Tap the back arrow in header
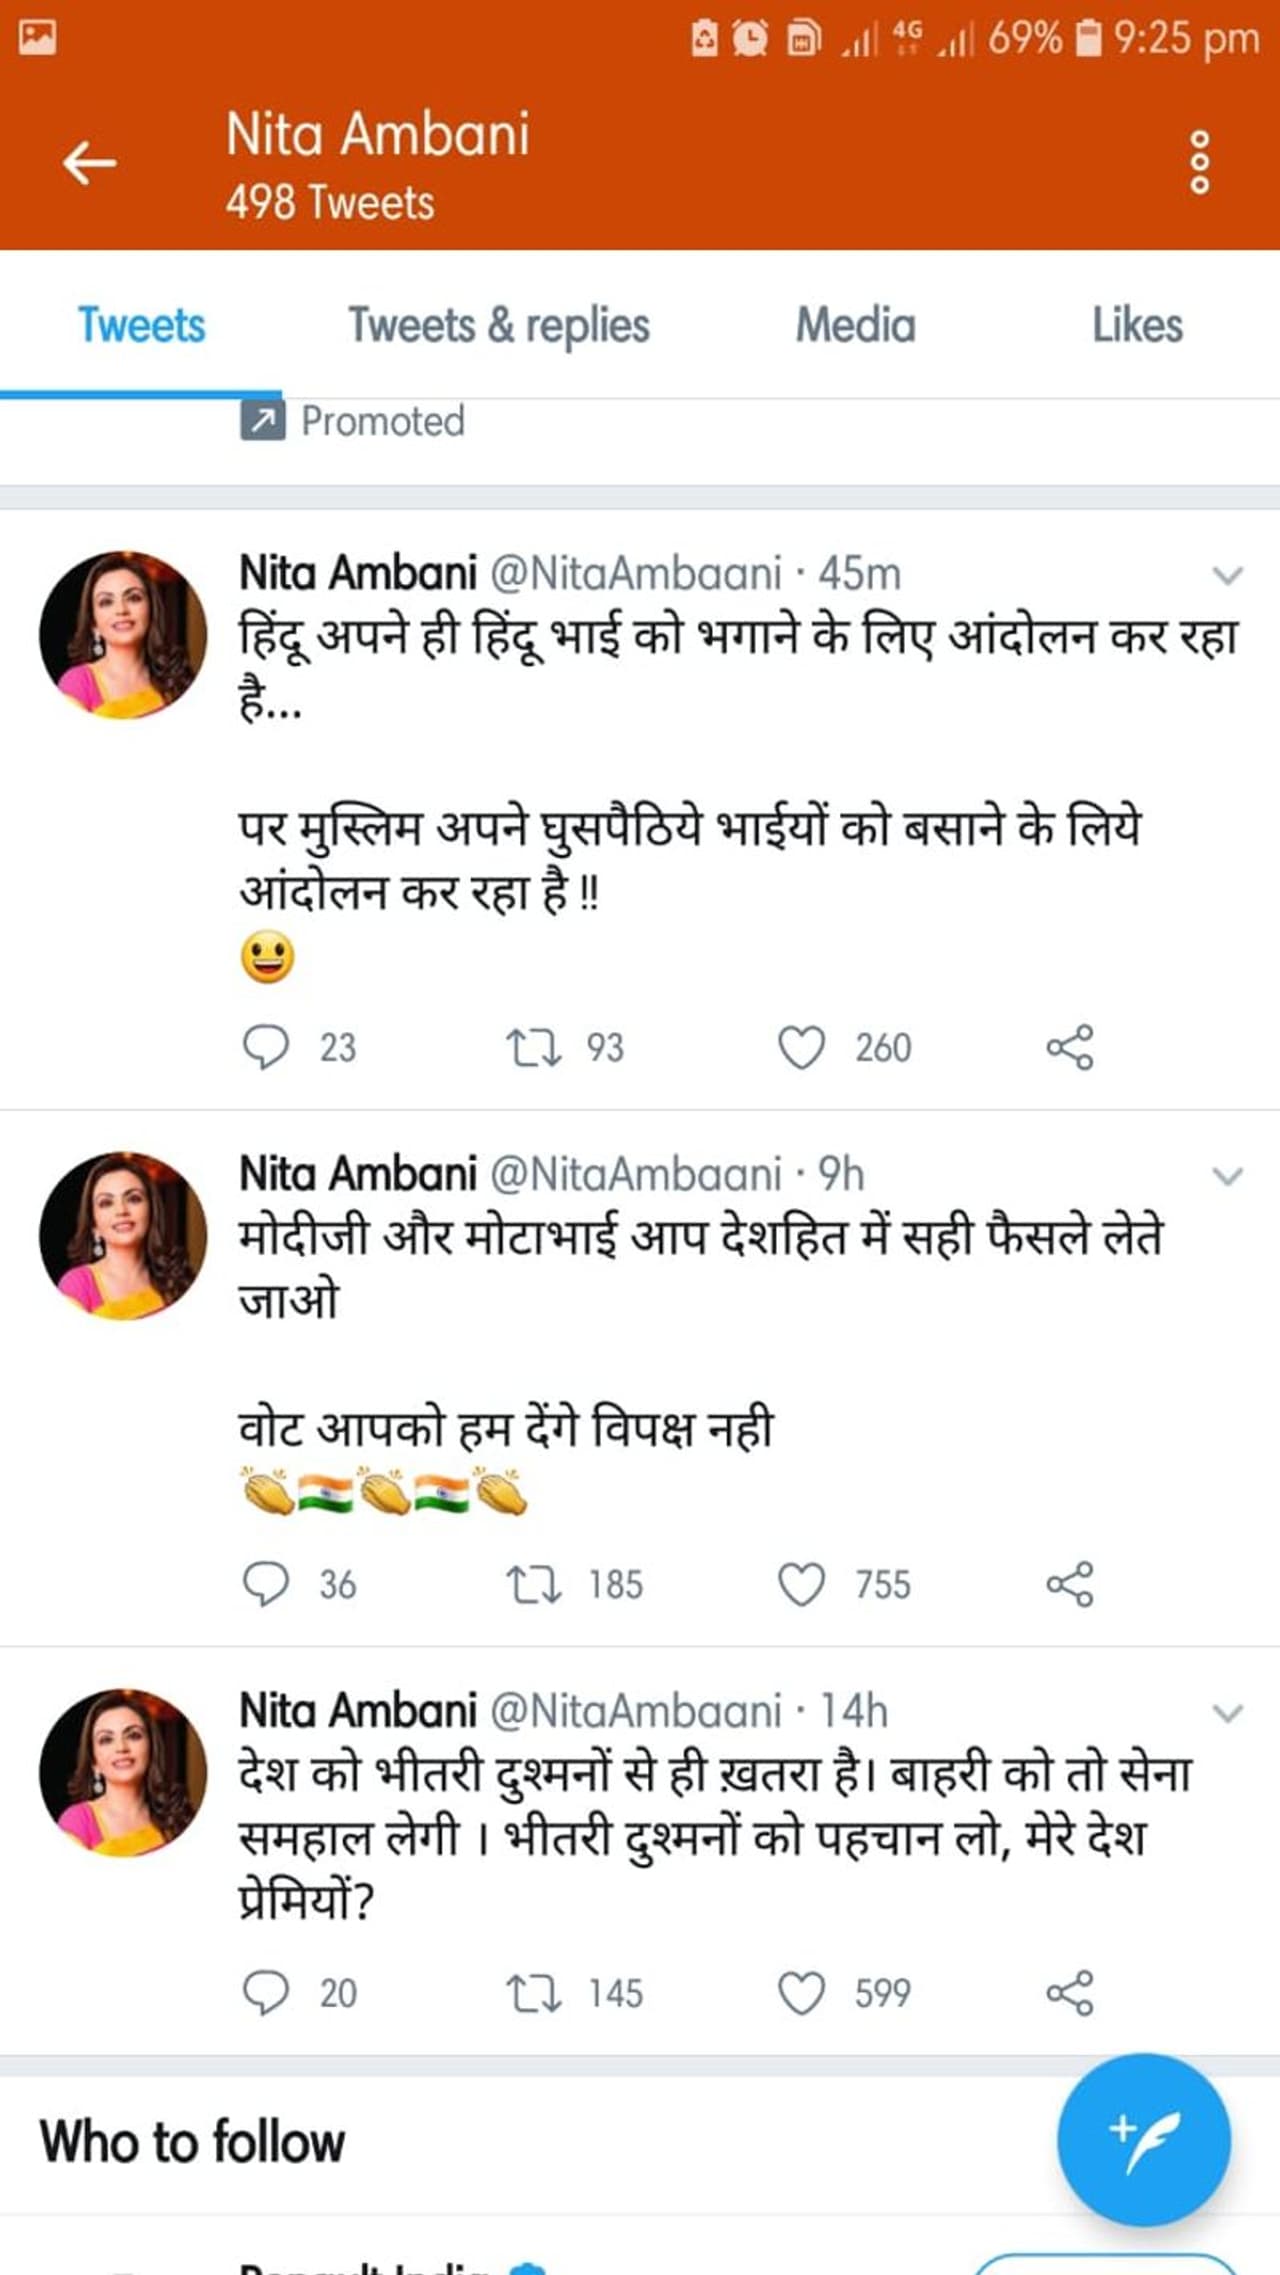 pos(89,163)
